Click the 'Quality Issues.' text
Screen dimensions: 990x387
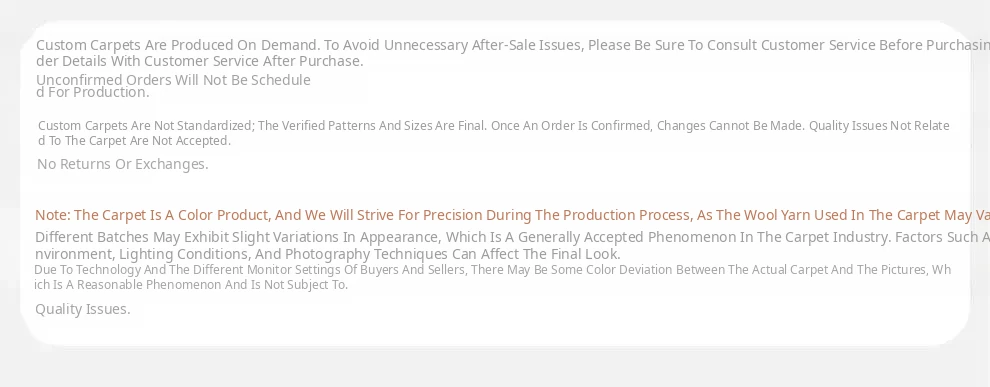click(83, 309)
